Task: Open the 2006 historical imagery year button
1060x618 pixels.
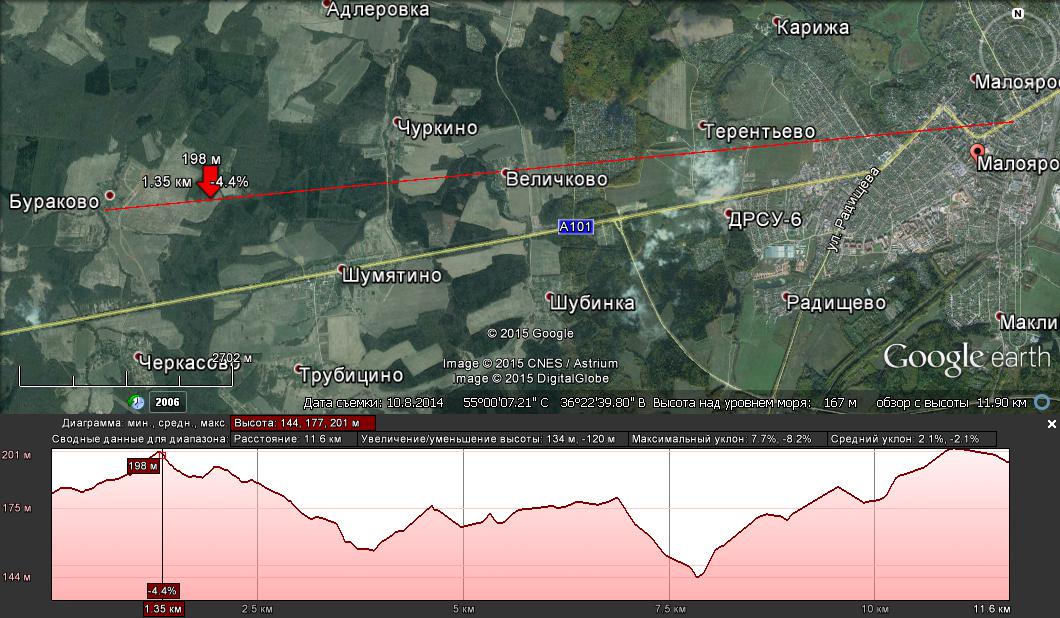Action: [x=167, y=402]
